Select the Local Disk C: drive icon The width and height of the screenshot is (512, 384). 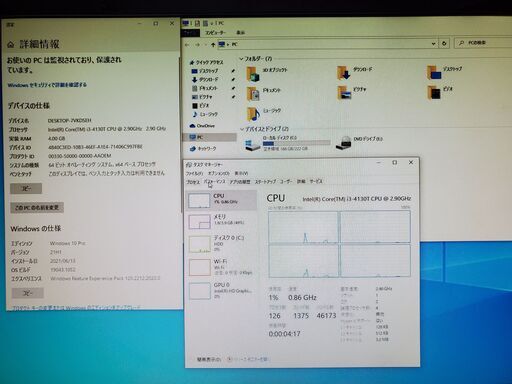253,145
